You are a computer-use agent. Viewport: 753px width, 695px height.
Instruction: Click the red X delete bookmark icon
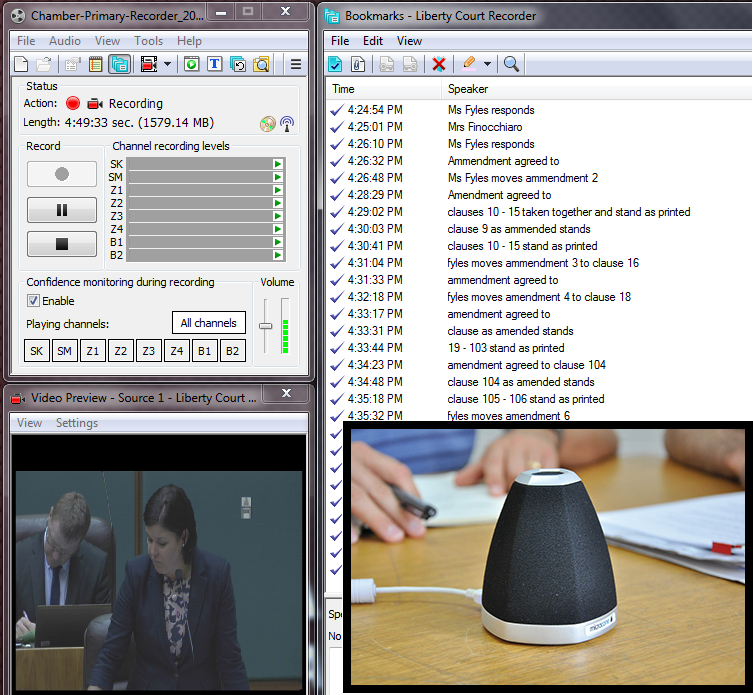pos(439,63)
